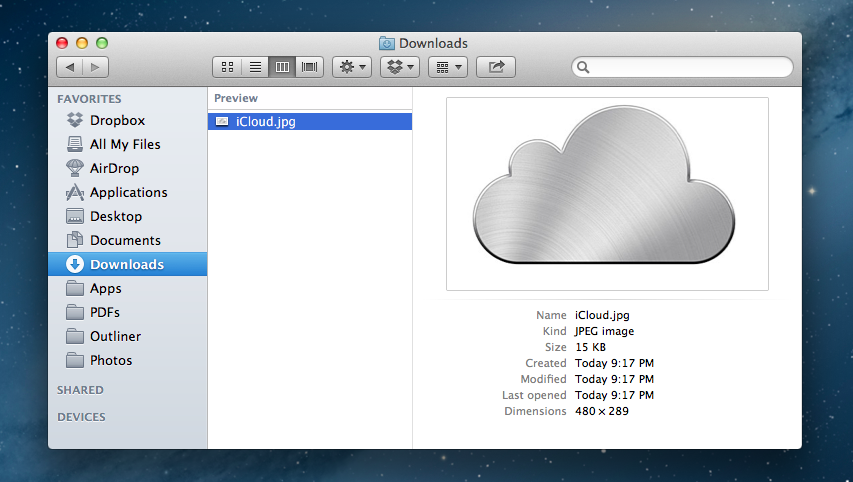Minimize the window with yellow button
This screenshot has height=482, width=853.
(82, 43)
